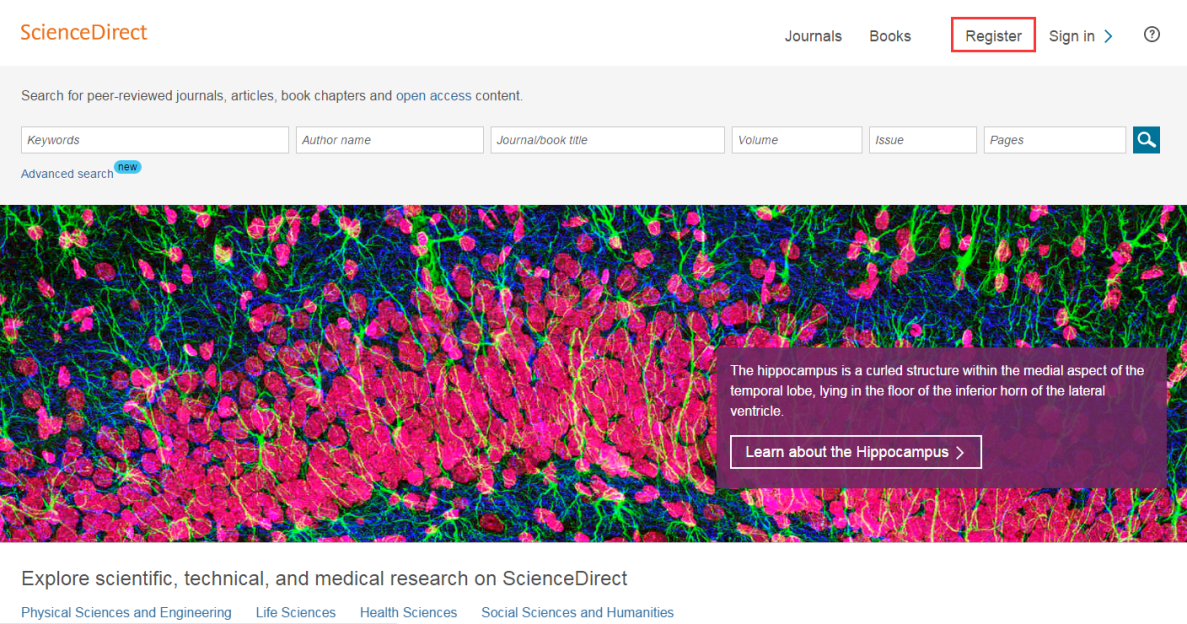Open the Books menu item

tap(889, 36)
